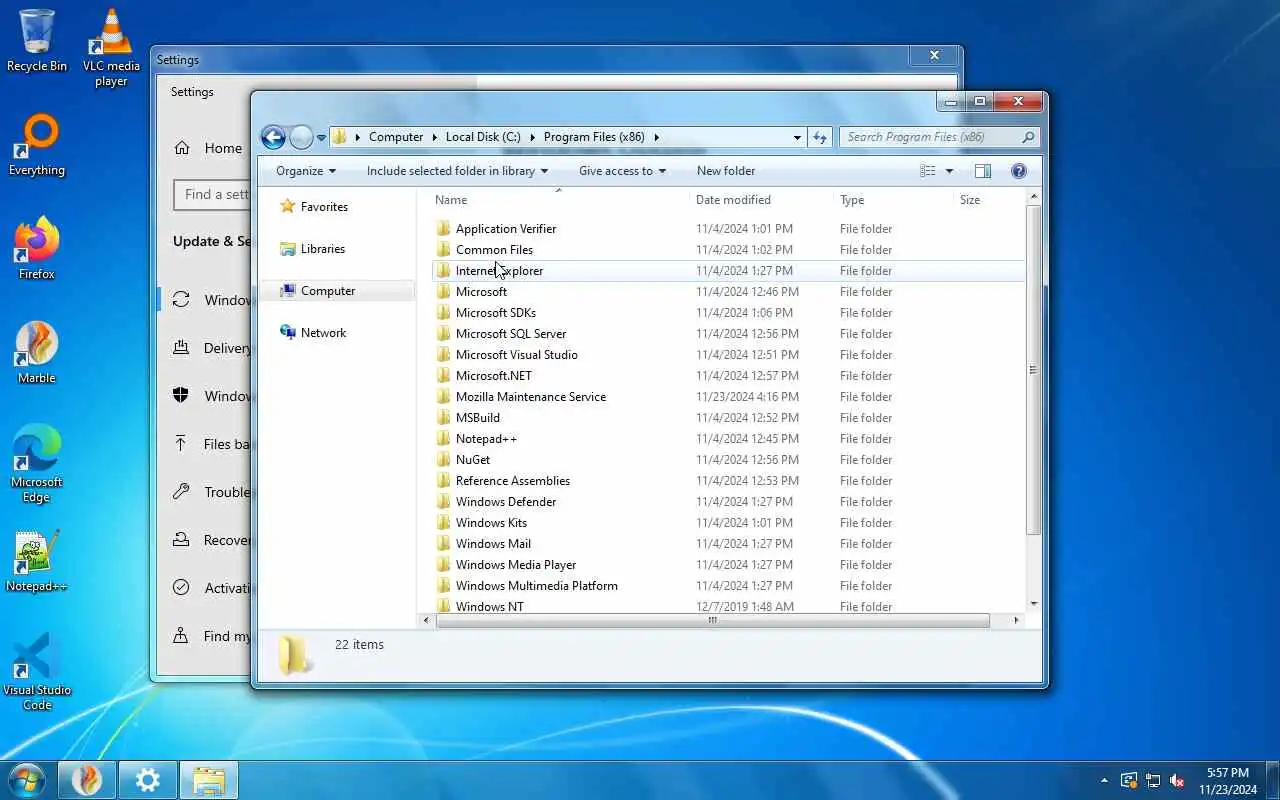This screenshot has width=1280, height=800.
Task: Open Notepad++ desktop shortcut
Action: pos(37,561)
